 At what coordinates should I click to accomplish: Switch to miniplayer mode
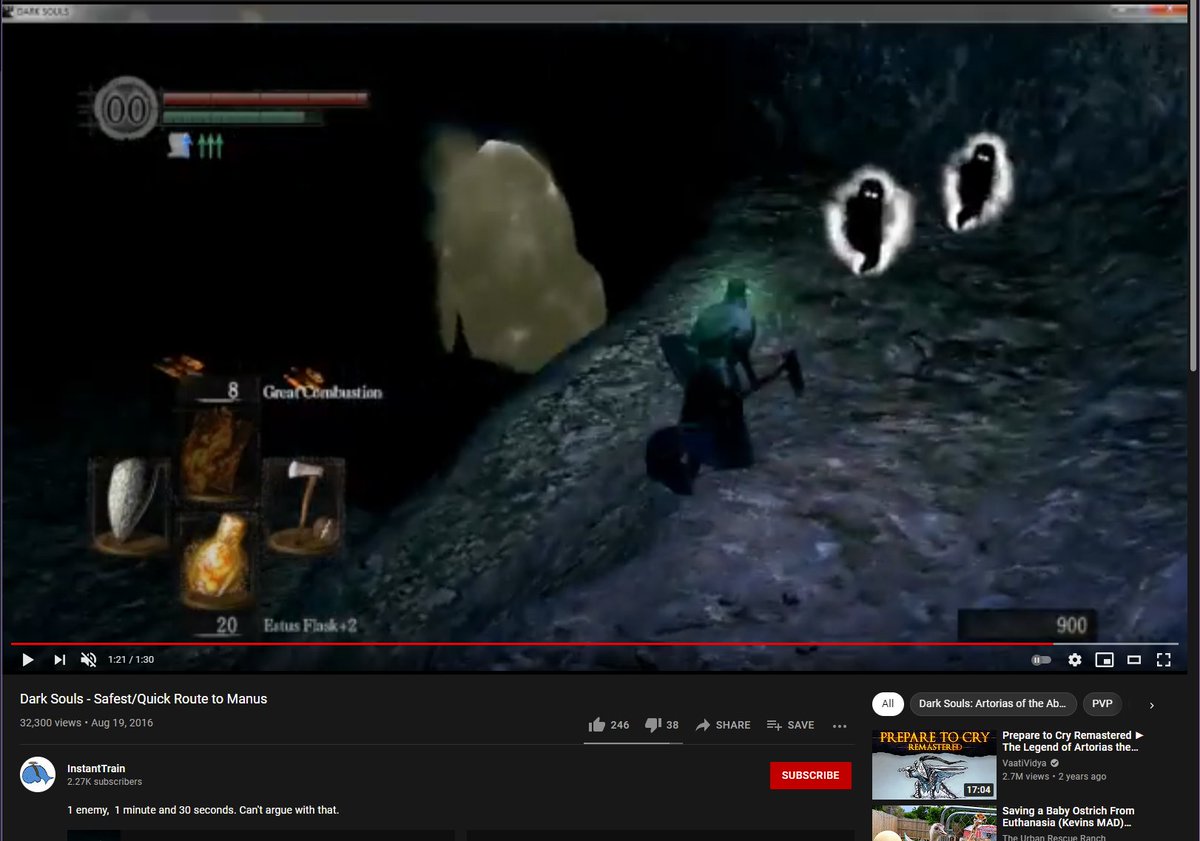click(x=1104, y=660)
